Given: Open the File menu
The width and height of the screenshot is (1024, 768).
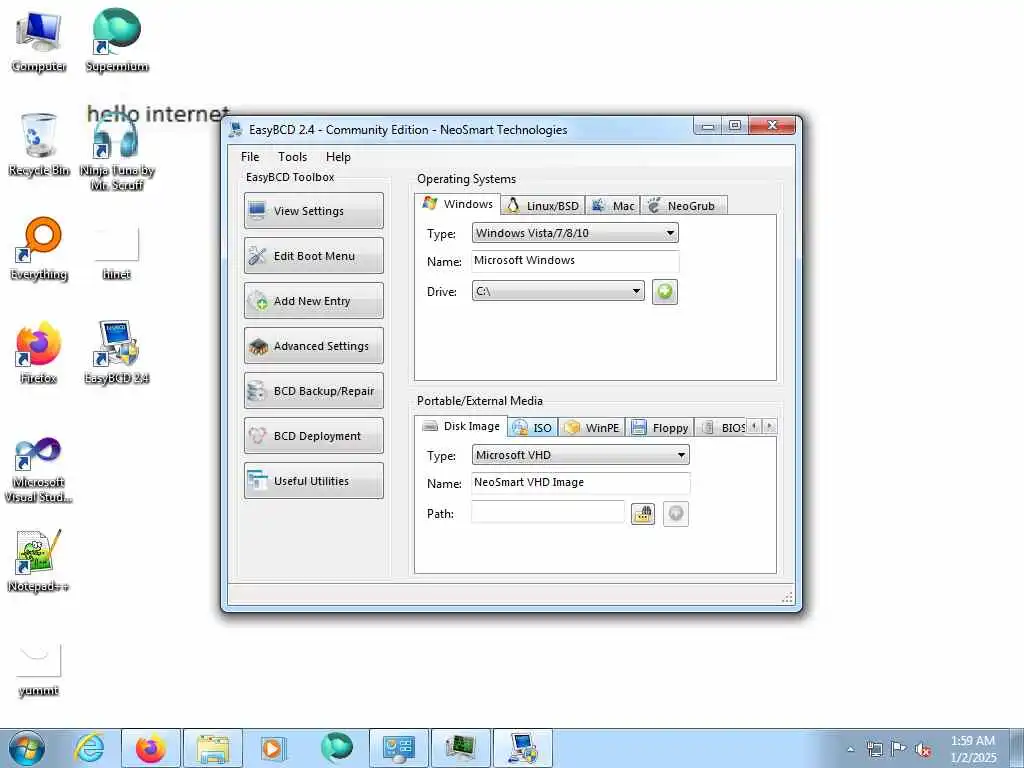Looking at the screenshot, I should coord(250,157).
